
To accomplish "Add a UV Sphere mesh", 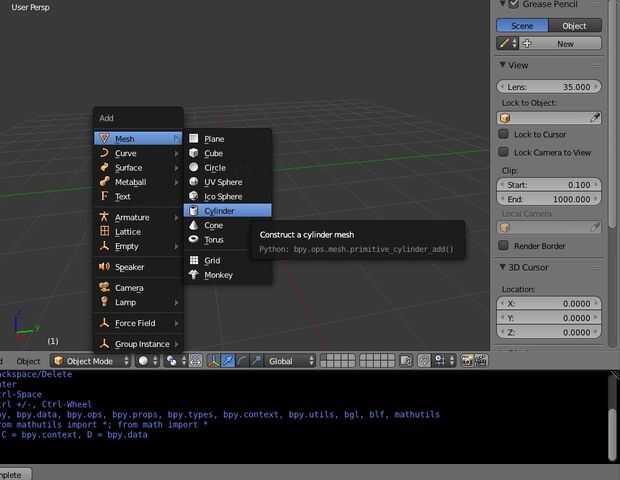I will point(228,182).
